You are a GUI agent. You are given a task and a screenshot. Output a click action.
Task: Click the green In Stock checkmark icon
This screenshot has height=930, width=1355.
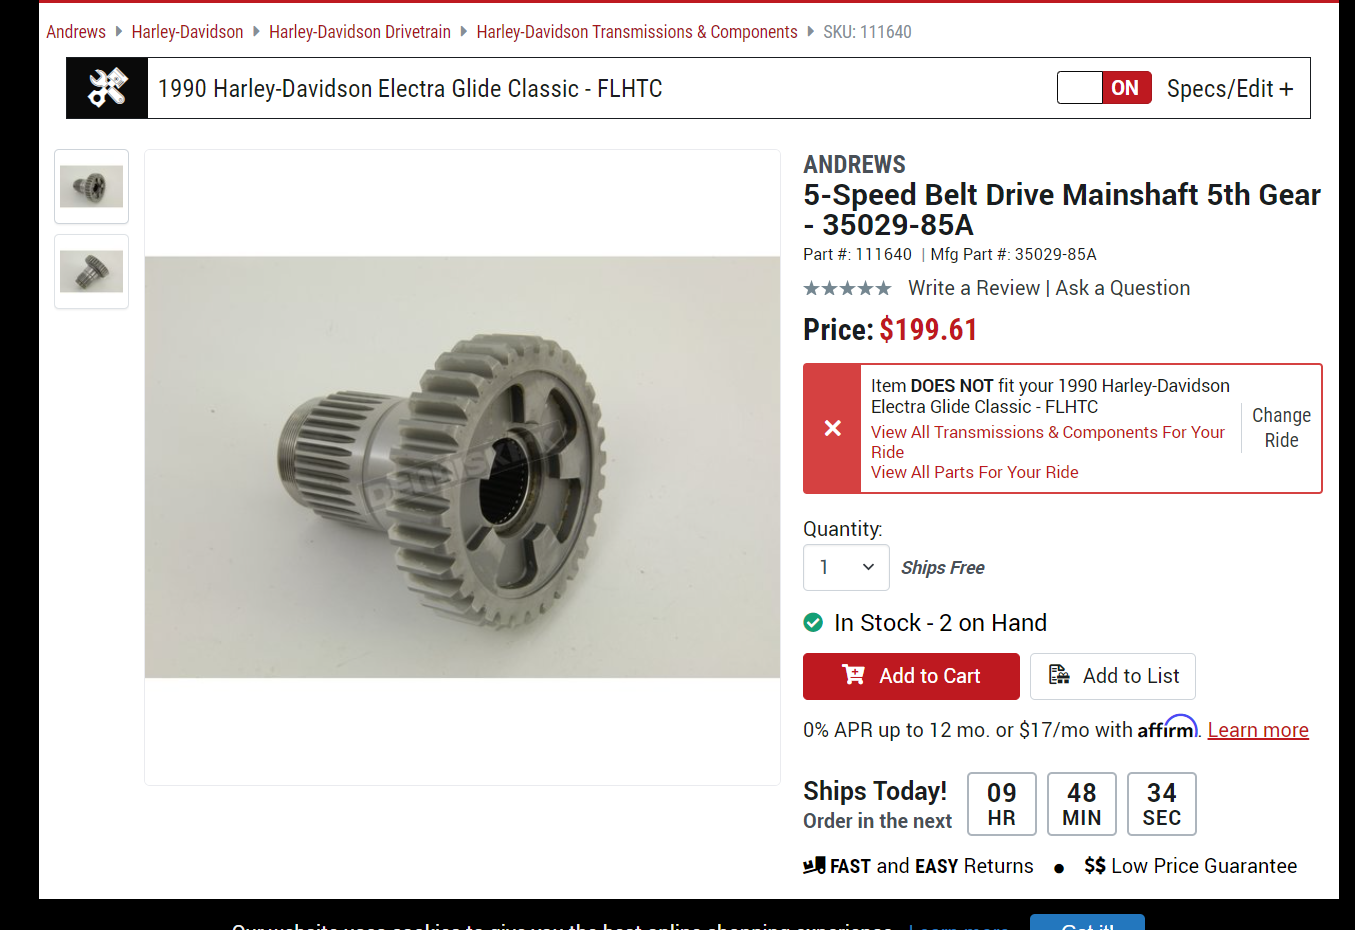coord(813,622)
